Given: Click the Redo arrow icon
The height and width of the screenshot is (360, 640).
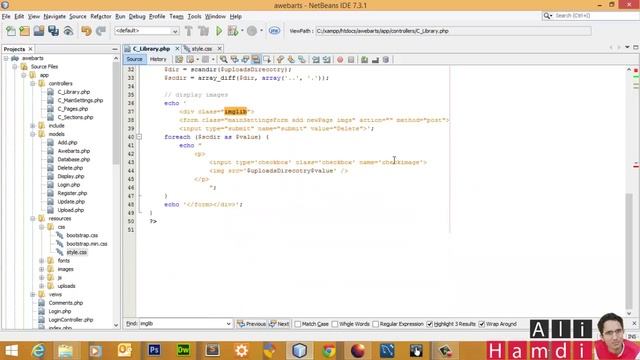Looking at the screenshot, I should pos(101,31).
